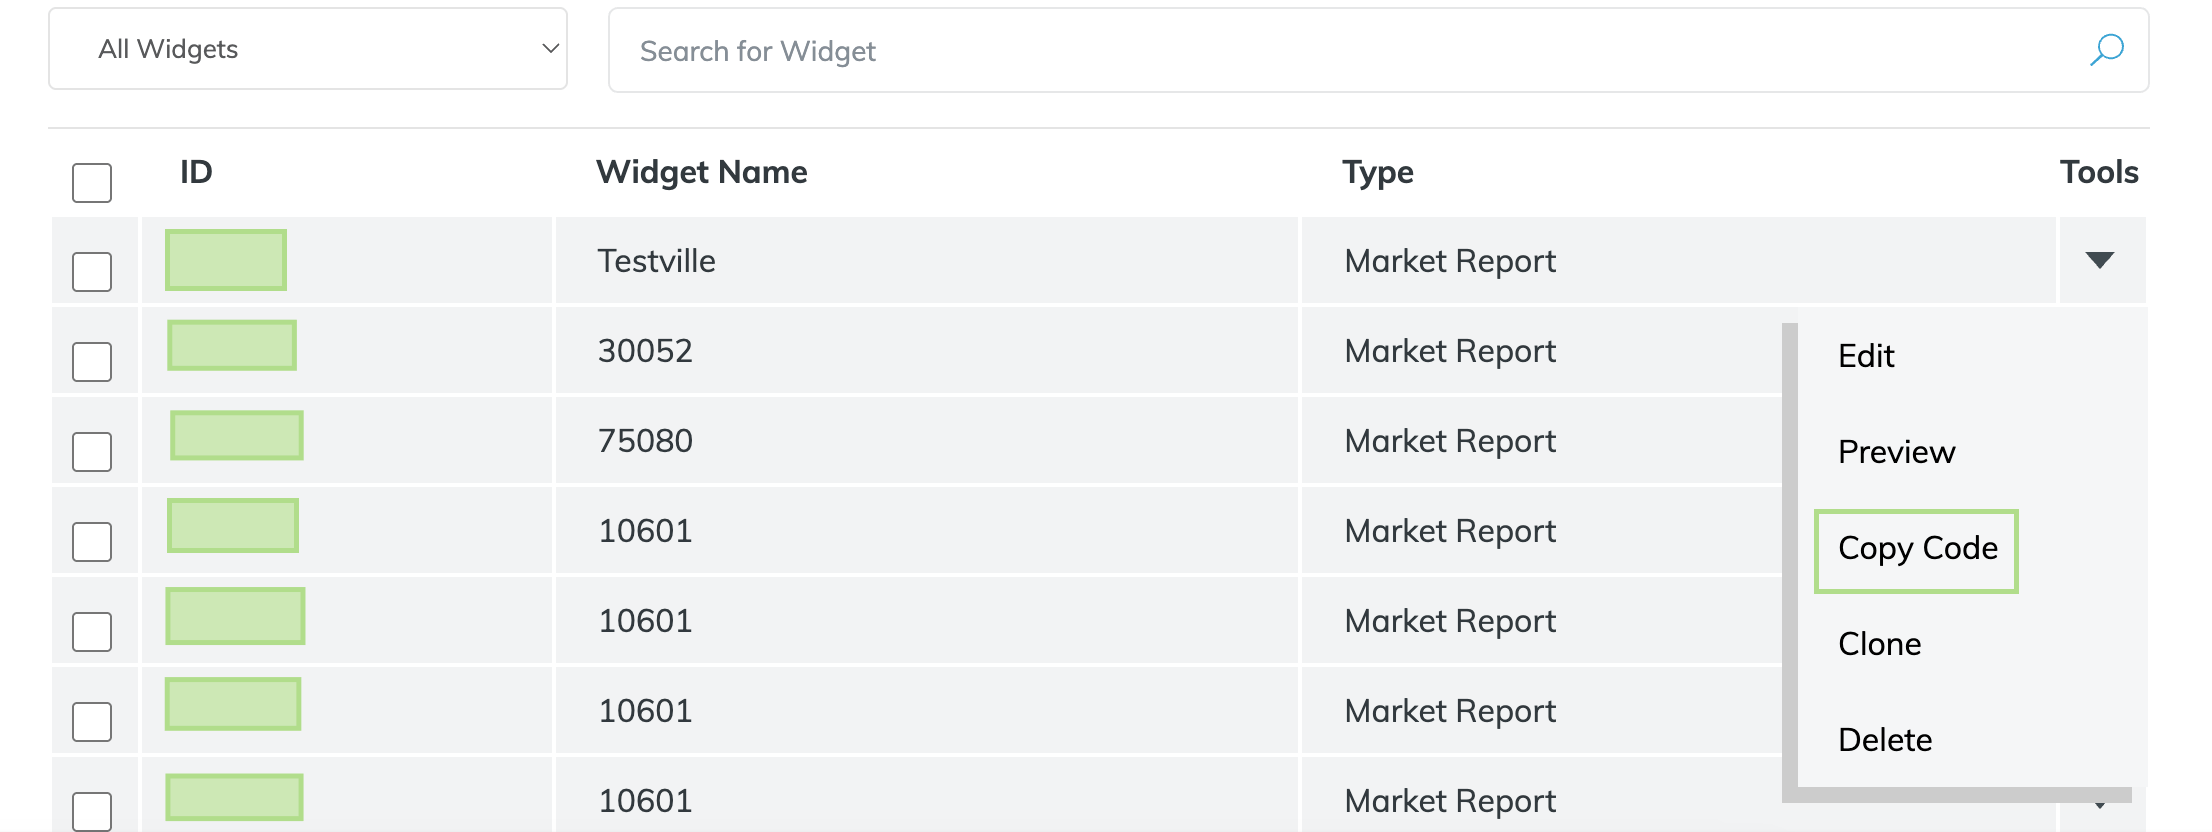
Task: Select the 30052 row checkbox
Action: click(92, 361)
